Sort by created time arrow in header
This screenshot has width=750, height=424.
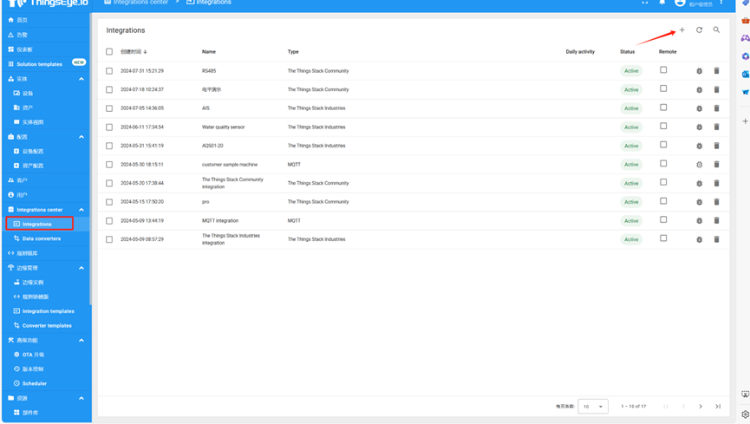coord(145,52)
